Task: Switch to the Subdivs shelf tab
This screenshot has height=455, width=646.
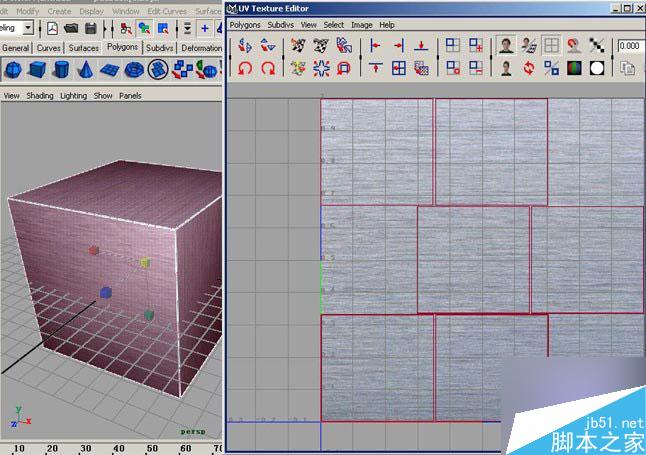Action: point(160,48)
